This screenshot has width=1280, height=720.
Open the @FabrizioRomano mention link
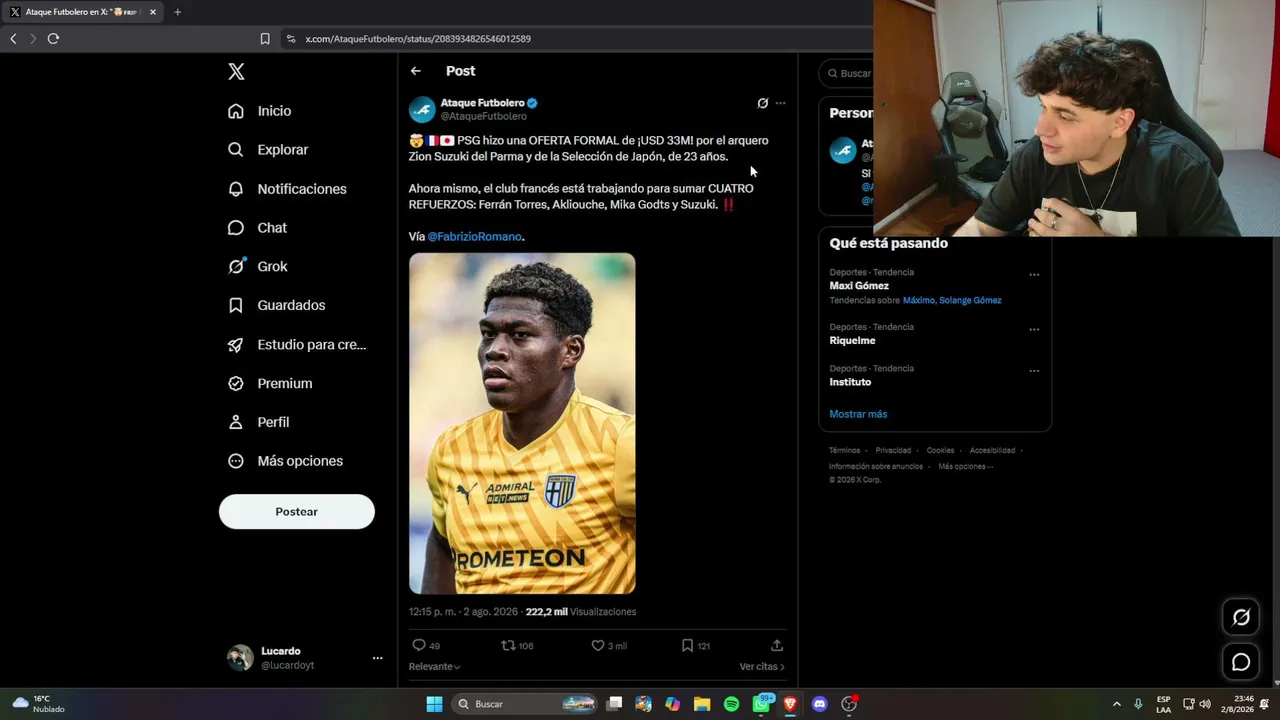click(x=475, y=237)
